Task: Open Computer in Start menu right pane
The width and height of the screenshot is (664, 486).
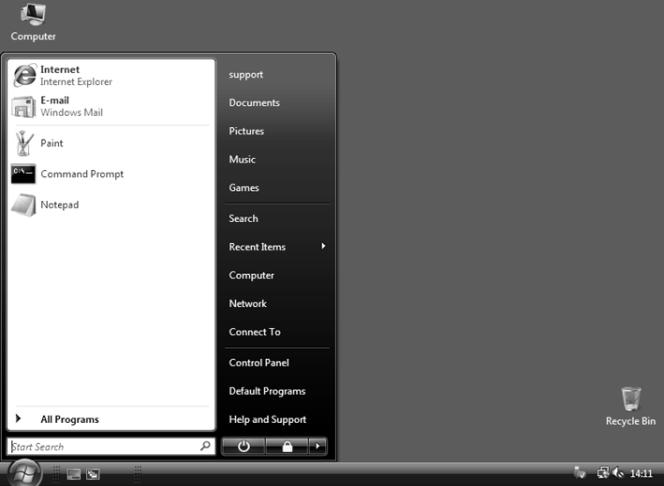Action: [x=252, y=275]
